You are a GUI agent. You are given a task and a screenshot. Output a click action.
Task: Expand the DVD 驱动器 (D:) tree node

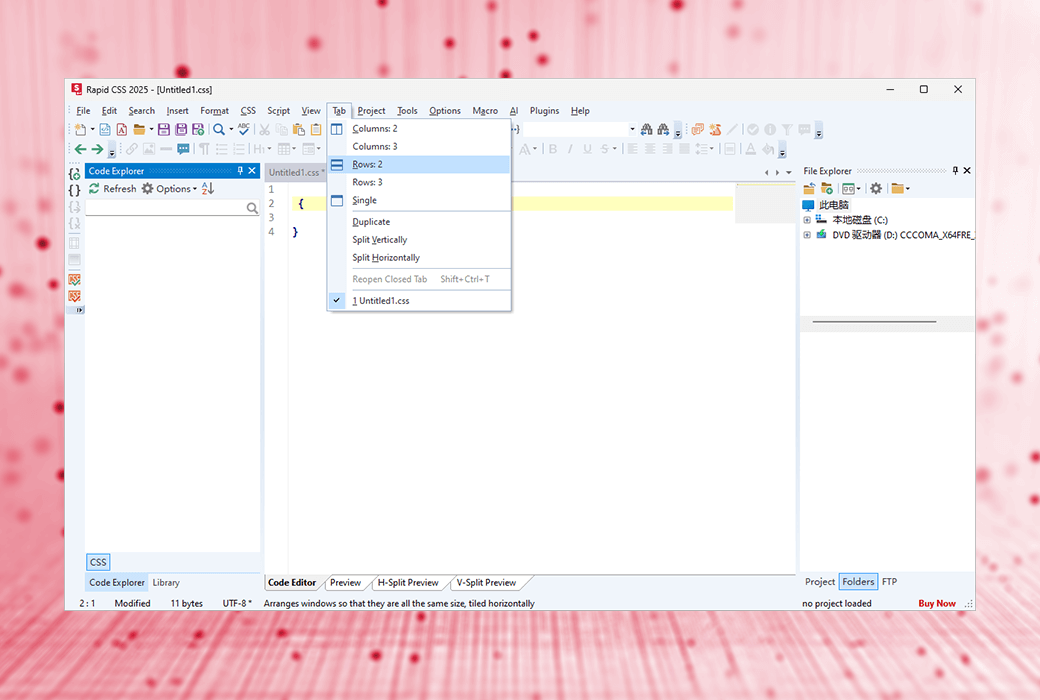click(x=807, y=235)
